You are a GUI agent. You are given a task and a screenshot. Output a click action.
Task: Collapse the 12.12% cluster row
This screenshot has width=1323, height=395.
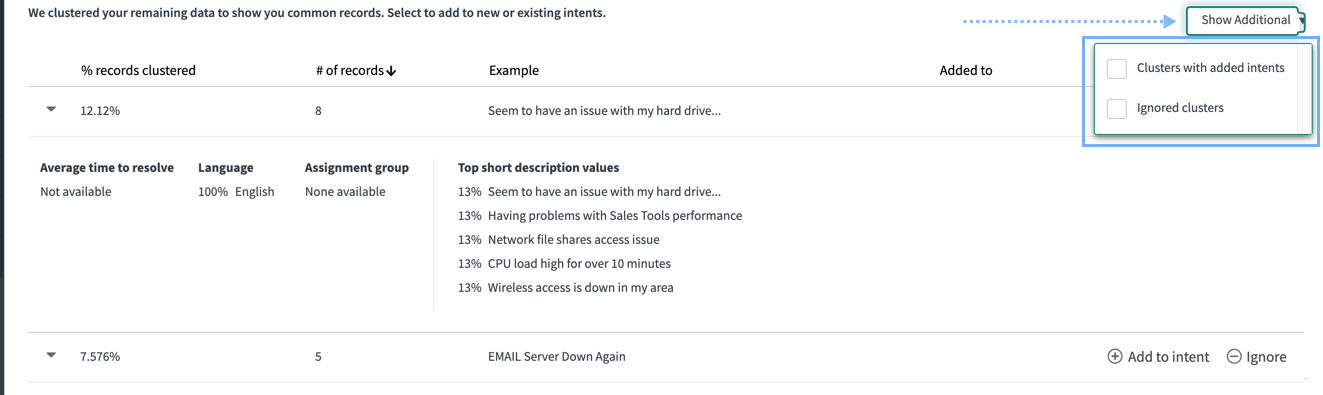click(52, 110)
